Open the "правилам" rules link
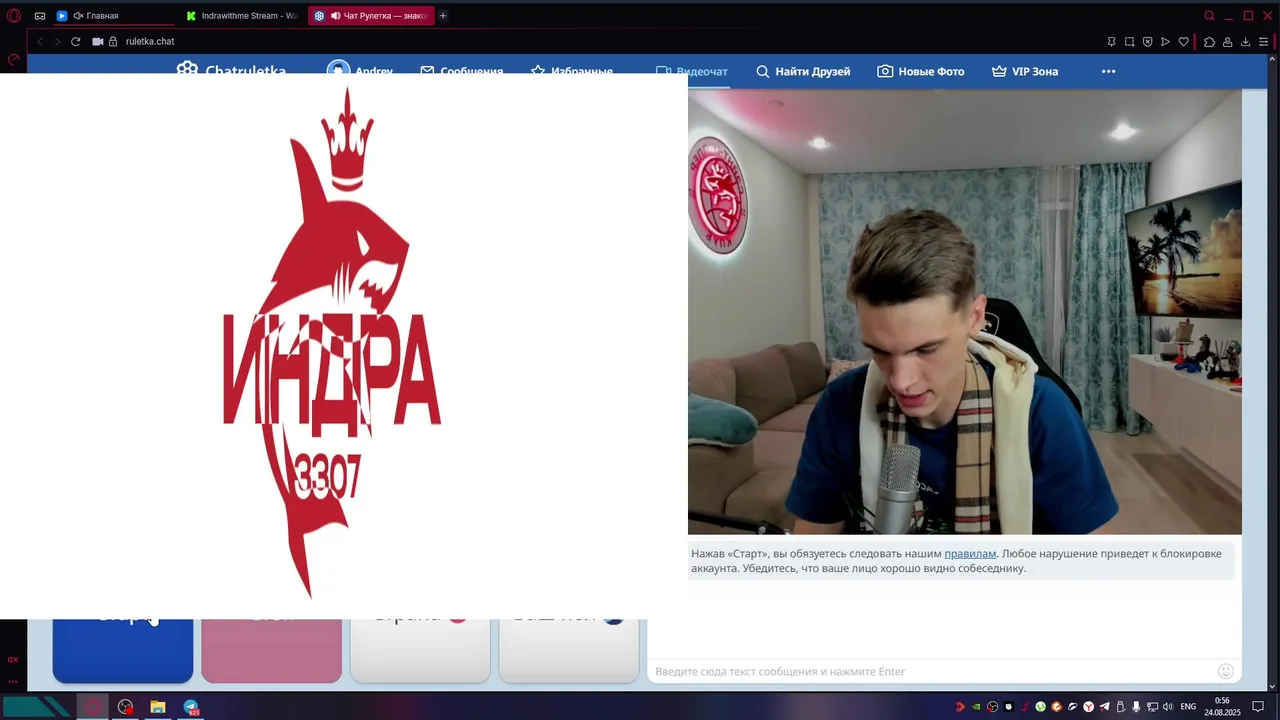This screenshot has width=1280, height=720. point(970,553)
